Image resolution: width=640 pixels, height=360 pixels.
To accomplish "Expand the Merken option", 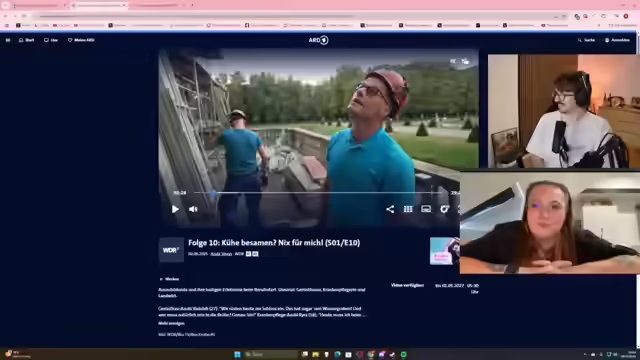I will [169, 279].
